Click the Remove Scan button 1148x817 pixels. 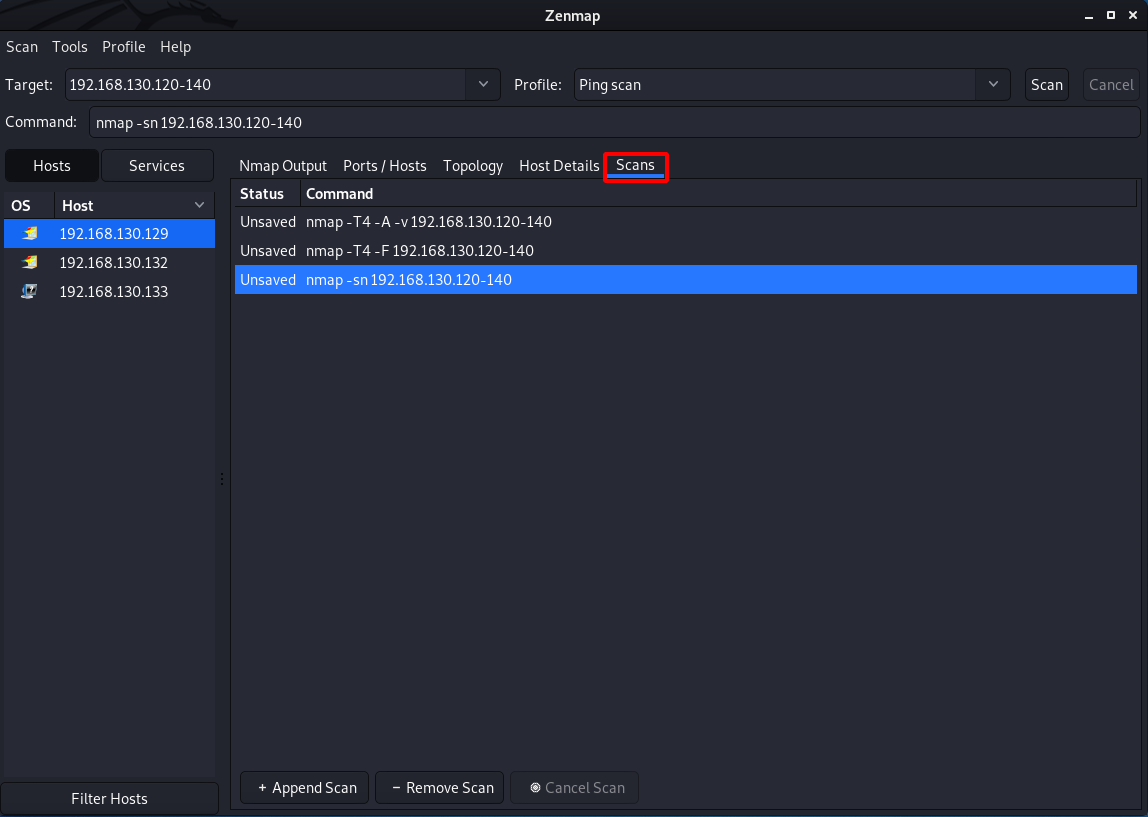[x=439, y=788]
